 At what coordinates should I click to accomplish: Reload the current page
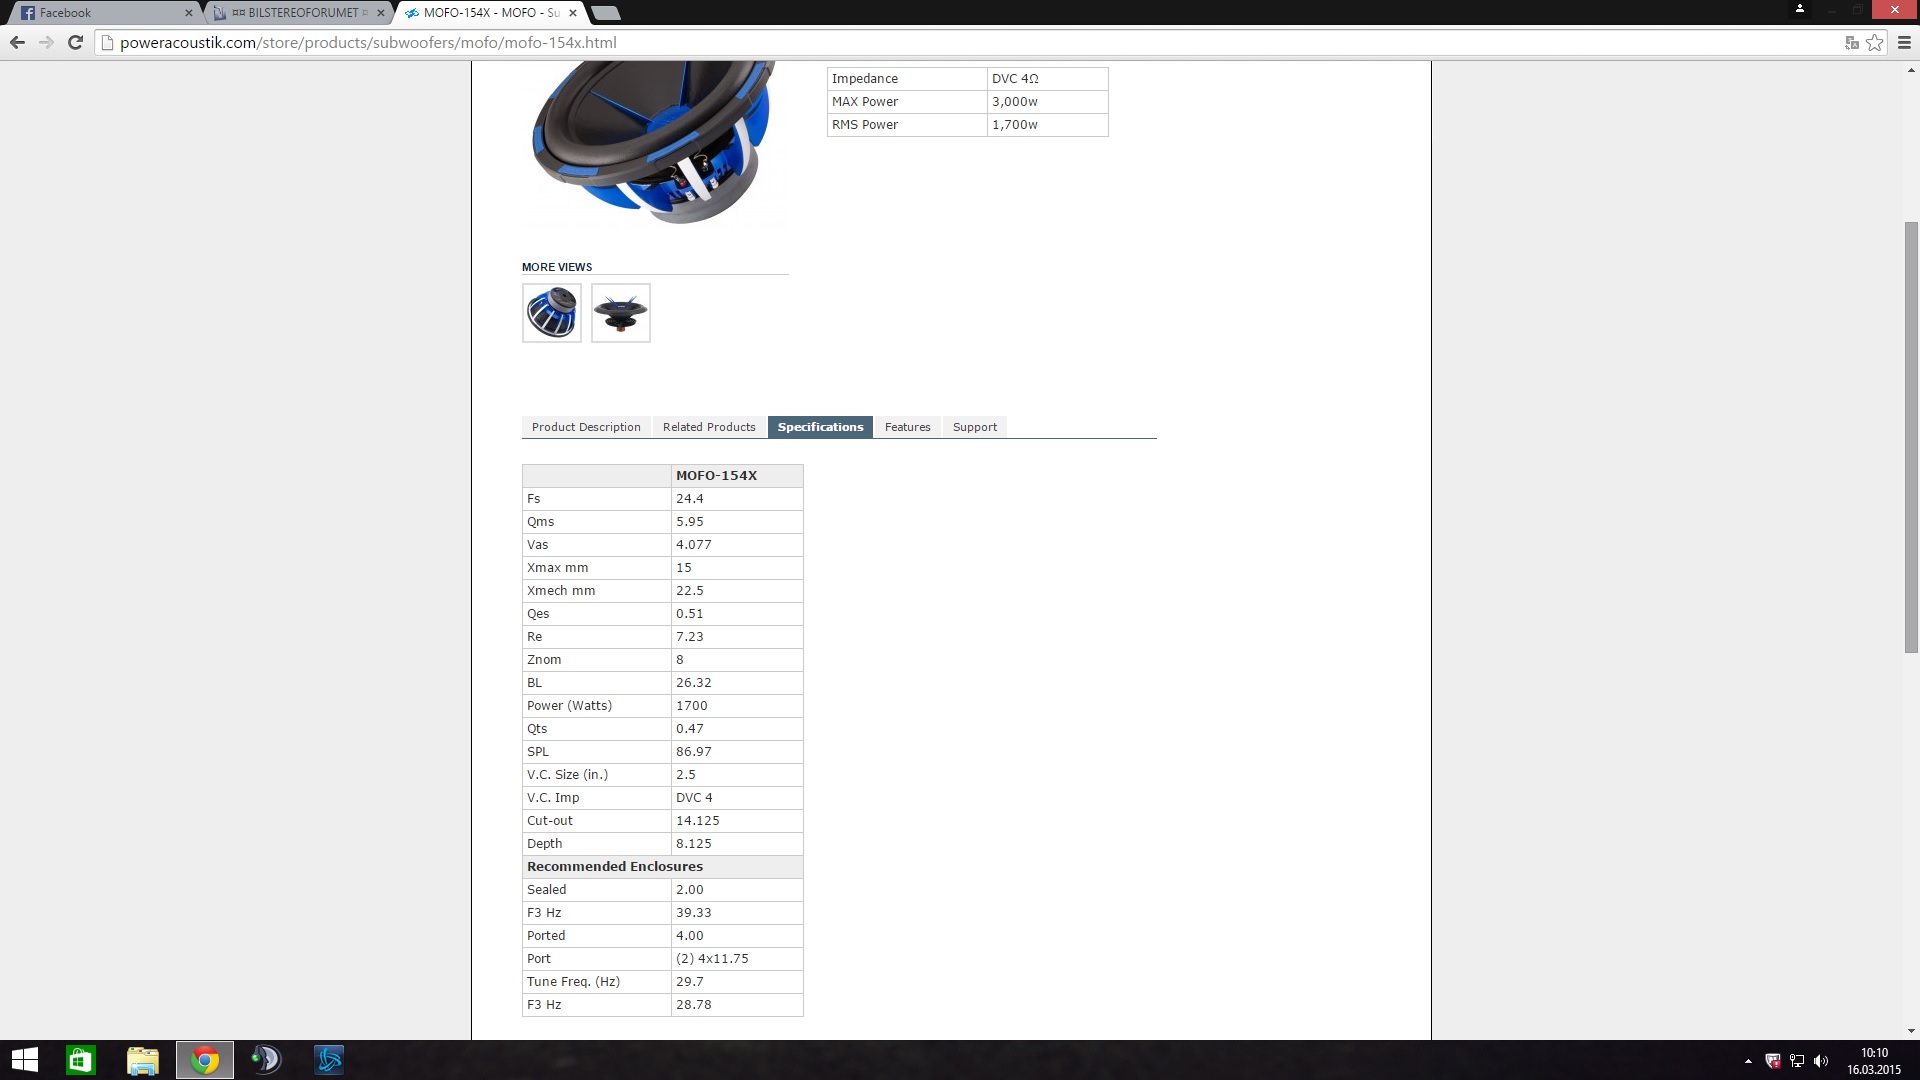(x=75, y=42)
